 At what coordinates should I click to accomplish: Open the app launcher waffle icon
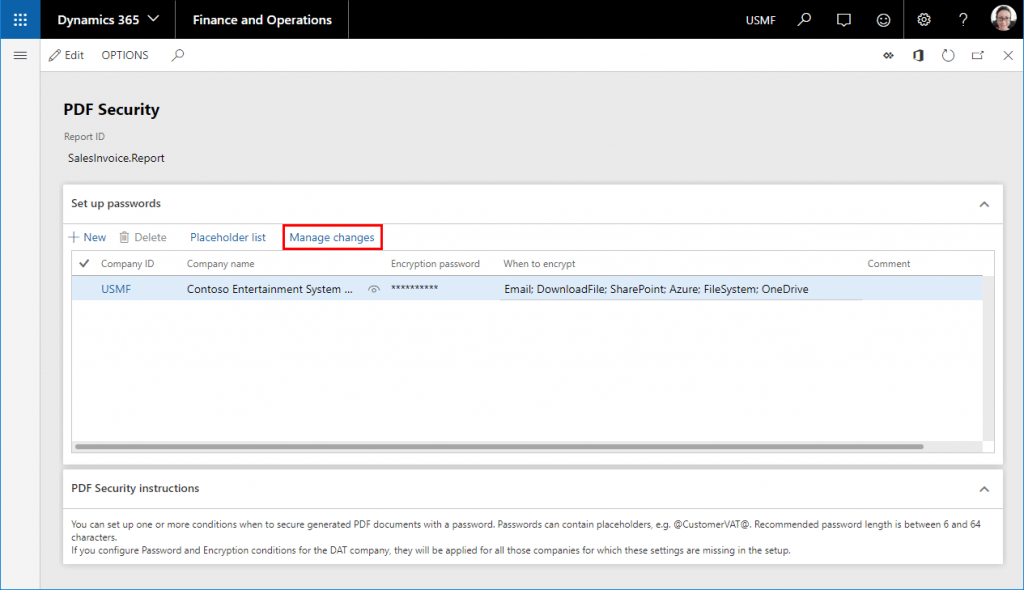point(20,20)
